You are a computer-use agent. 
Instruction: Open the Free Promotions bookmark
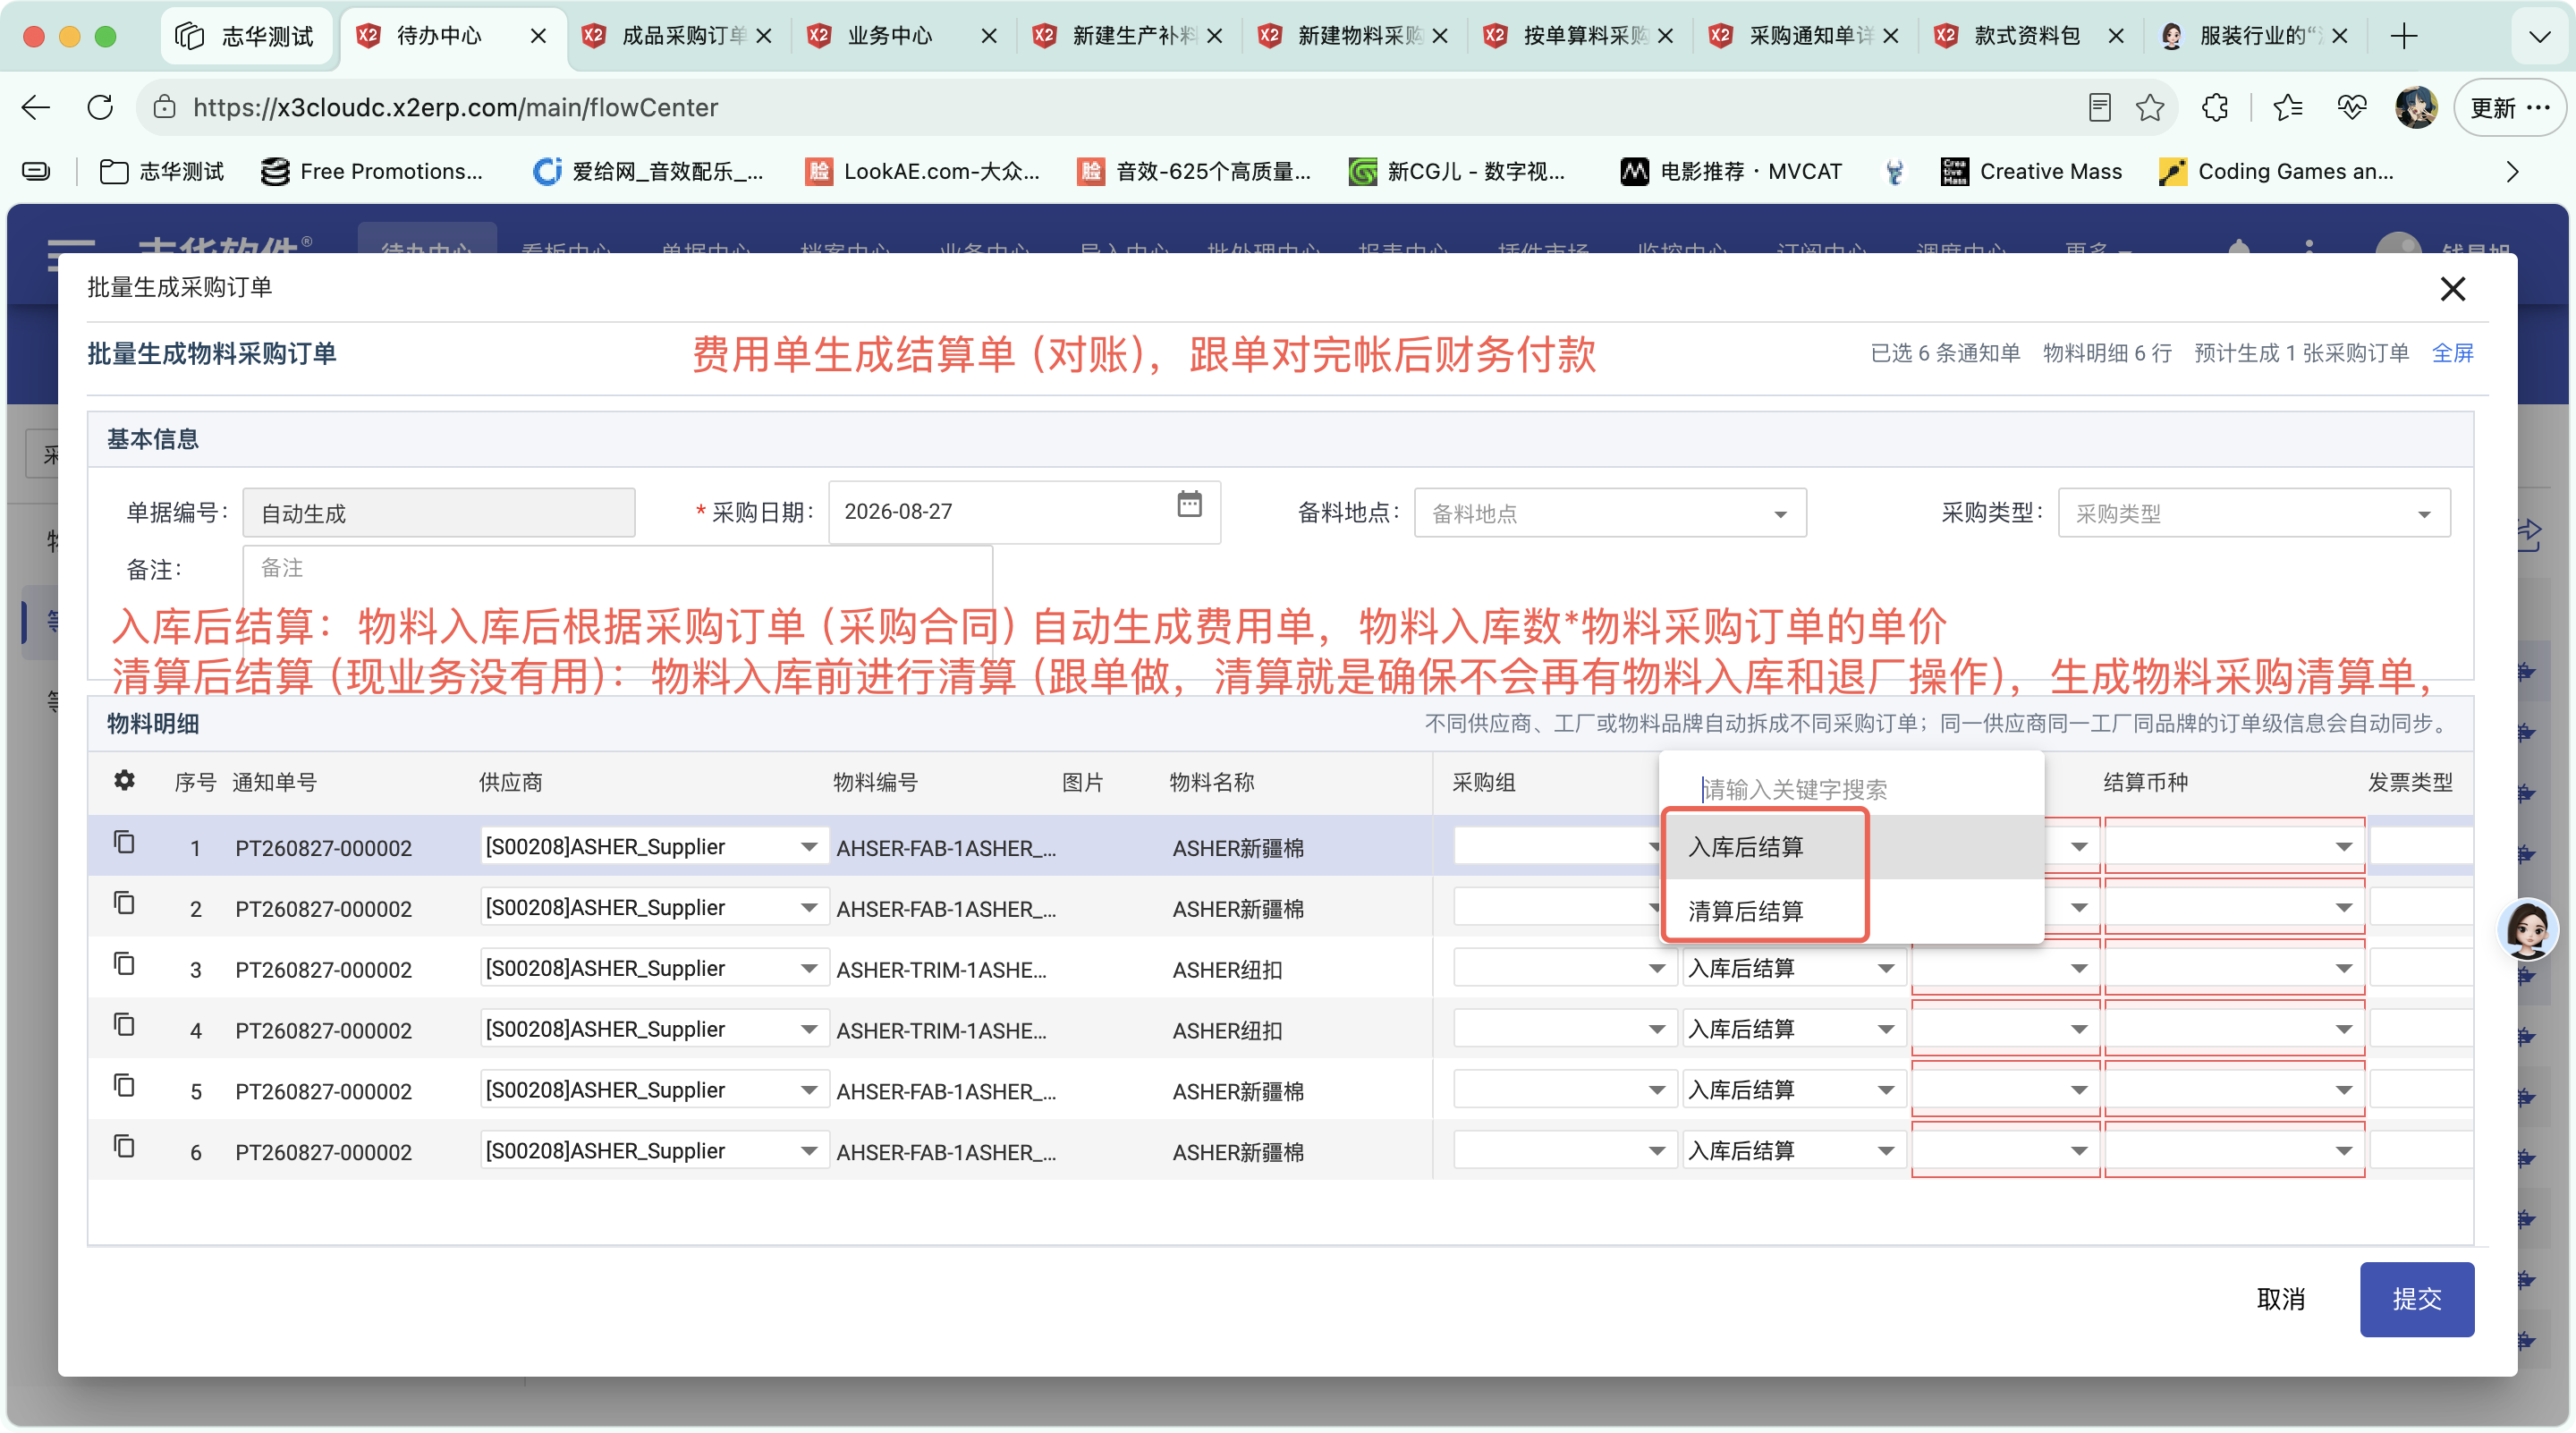coord(372,172)
